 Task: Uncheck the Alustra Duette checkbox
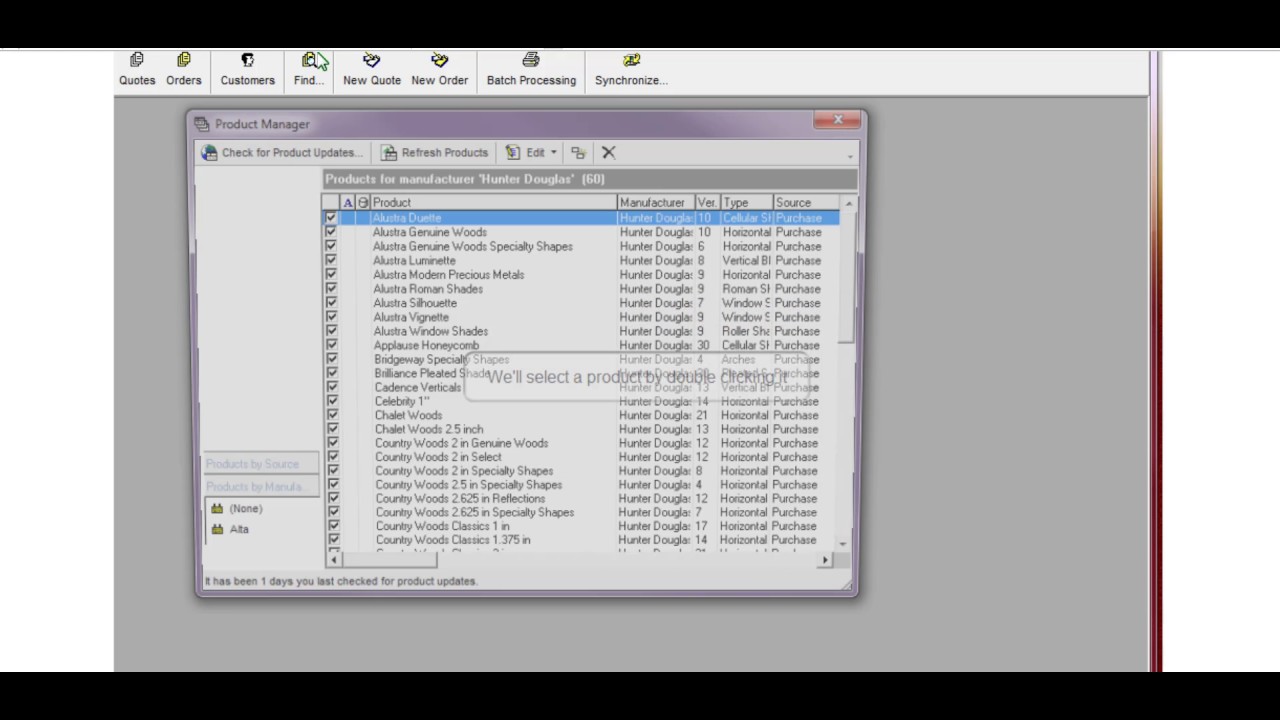tap(331, 218)
